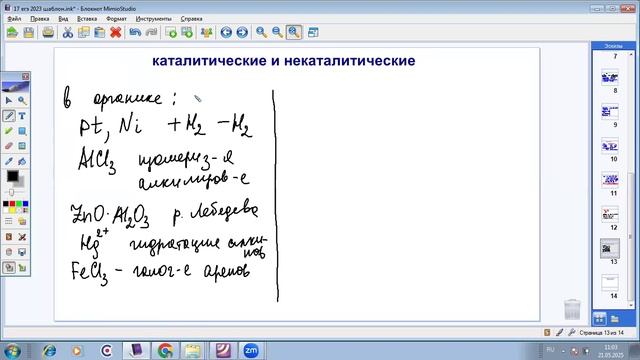
Task: Open the Инструменты menu
Action: click(x=153, y=19)
